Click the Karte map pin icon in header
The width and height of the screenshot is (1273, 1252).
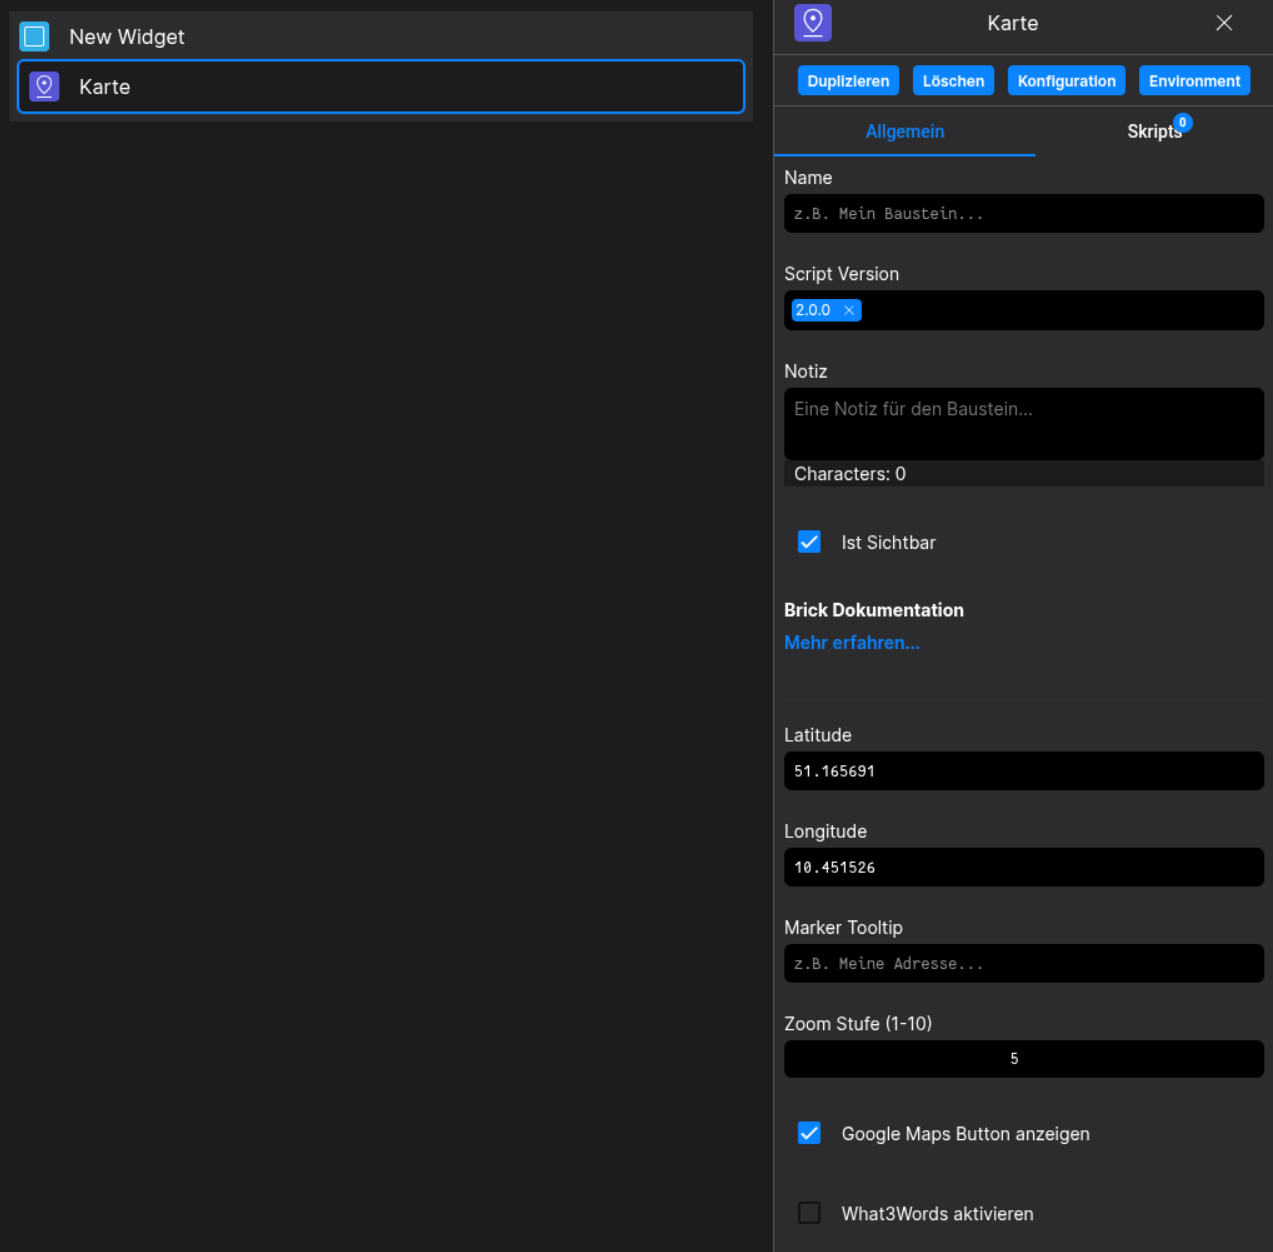point(812,22)
